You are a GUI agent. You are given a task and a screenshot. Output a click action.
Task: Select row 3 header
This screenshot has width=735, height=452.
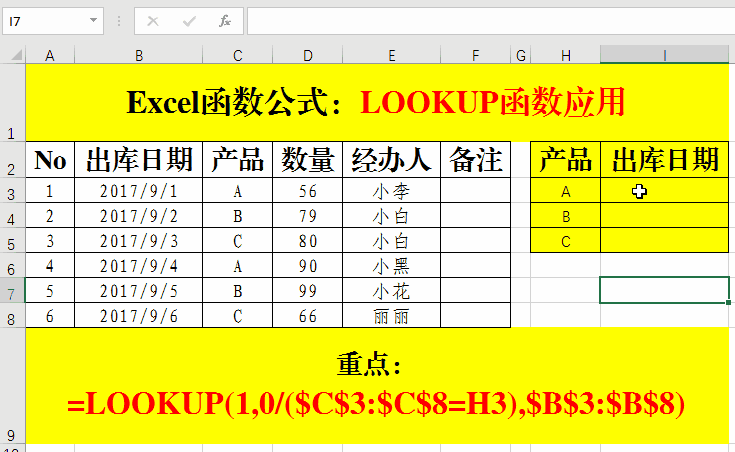[12, 190]
